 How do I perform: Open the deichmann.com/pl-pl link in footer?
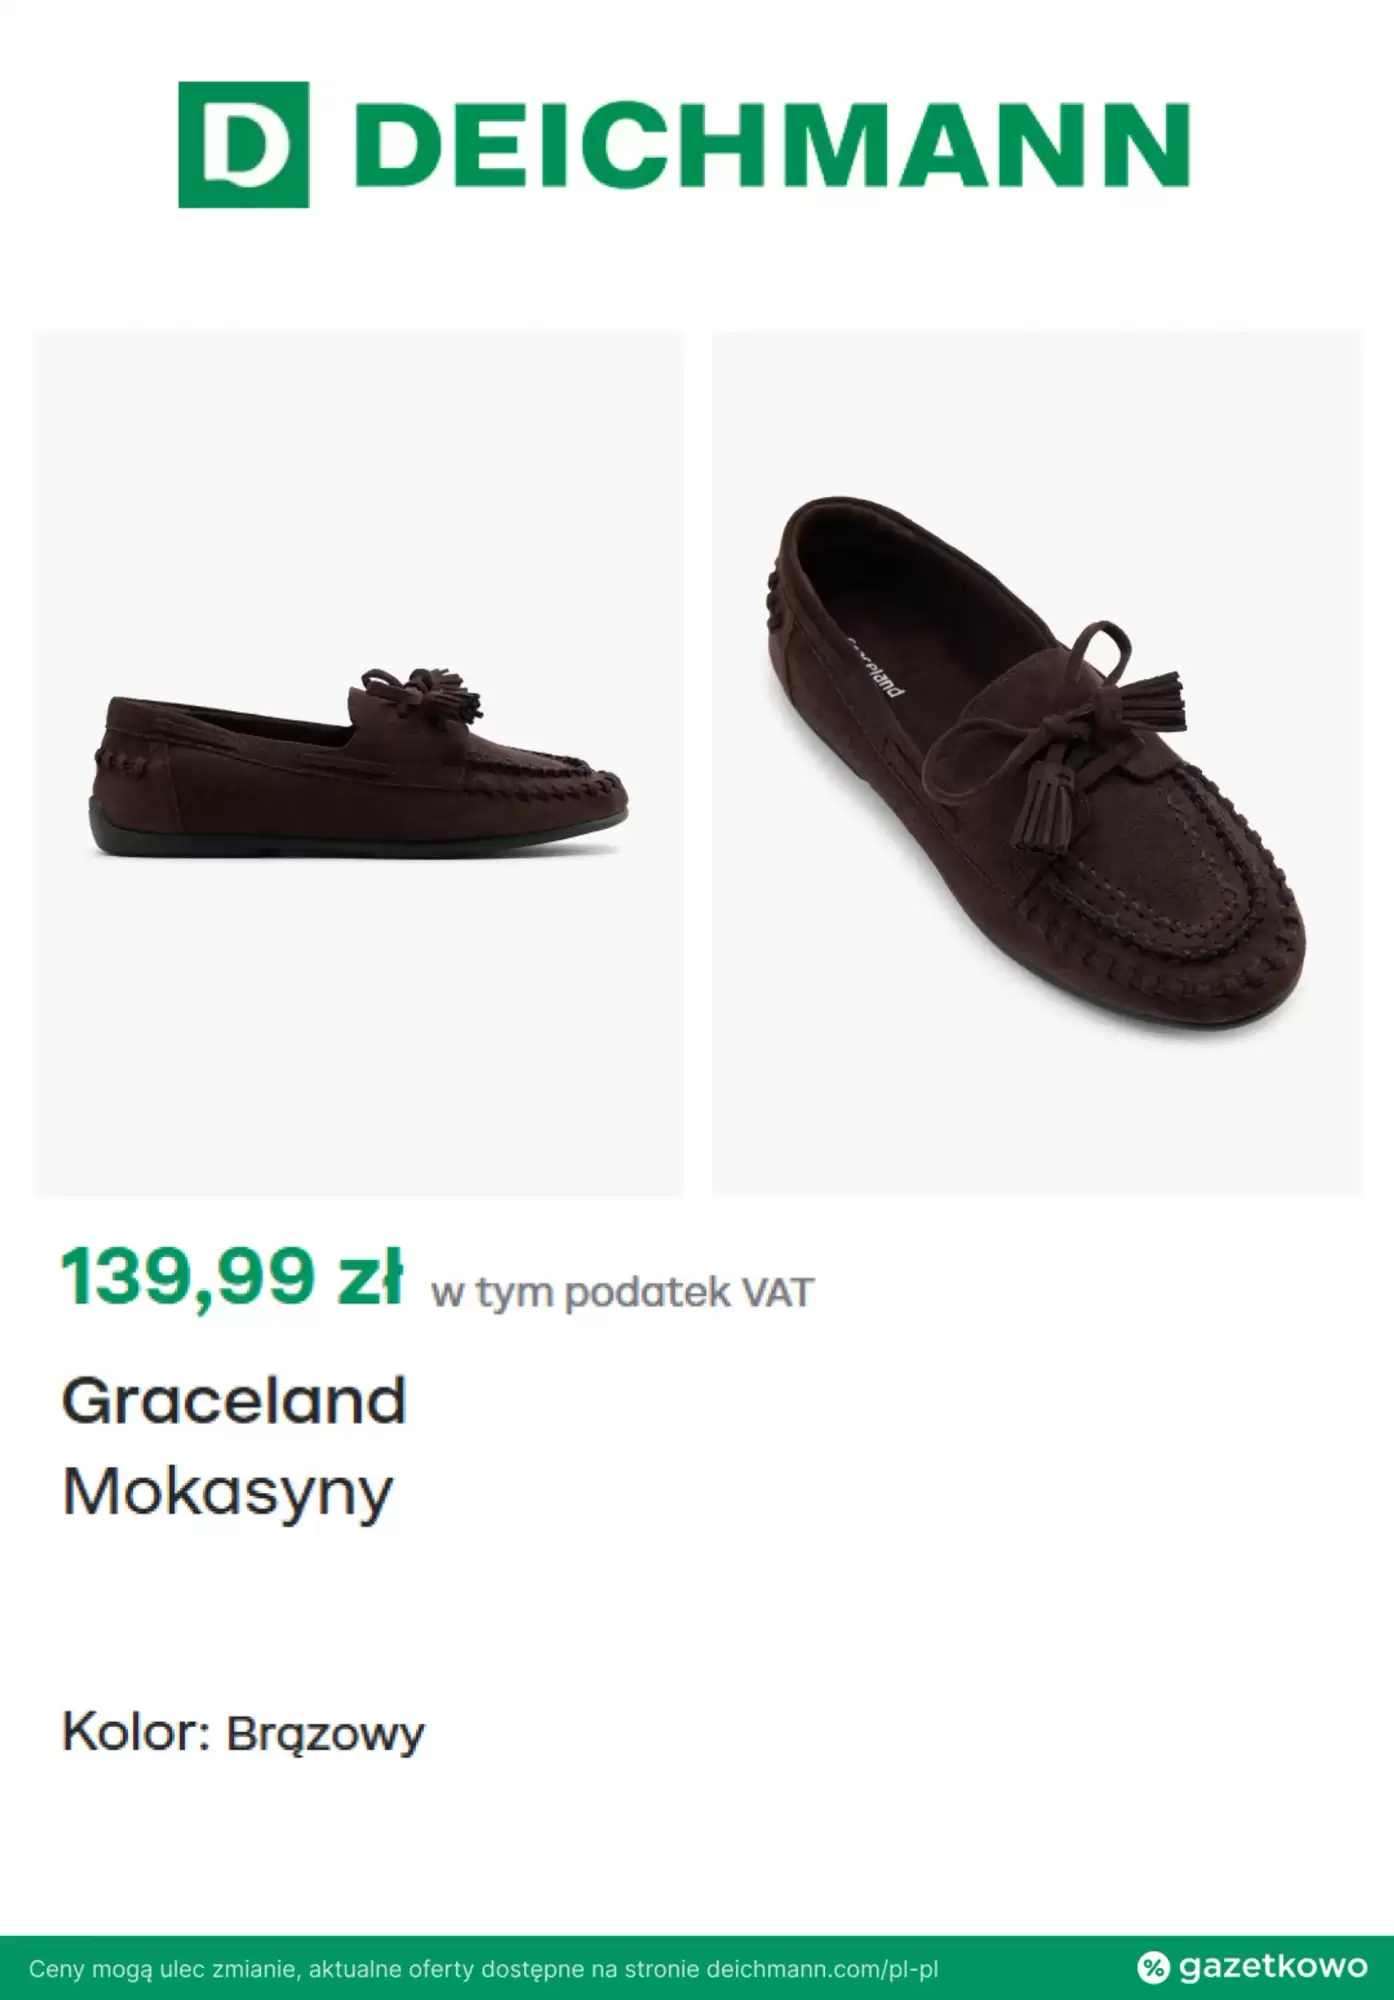pyautogui.click(x=822, y=1969)
